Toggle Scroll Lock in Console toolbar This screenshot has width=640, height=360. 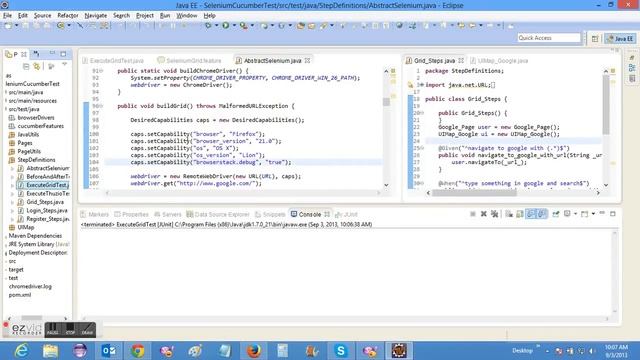[520, 214]
